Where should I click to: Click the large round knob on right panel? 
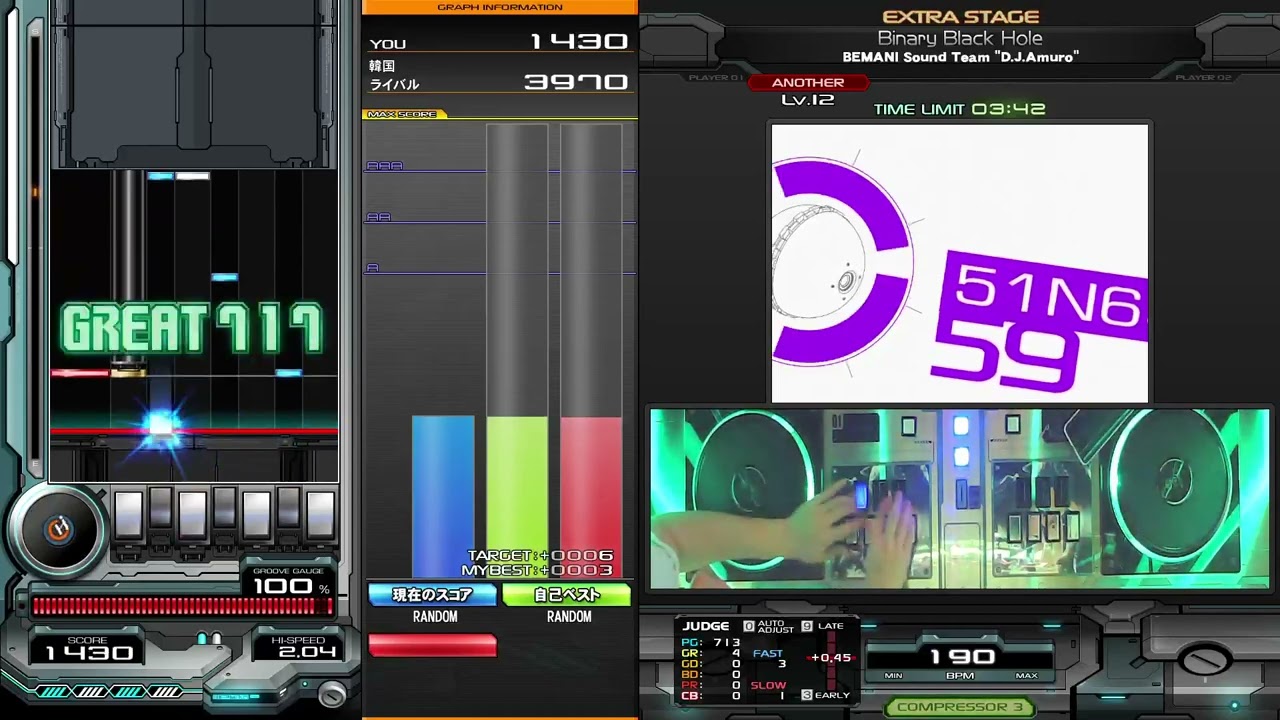1205,660
